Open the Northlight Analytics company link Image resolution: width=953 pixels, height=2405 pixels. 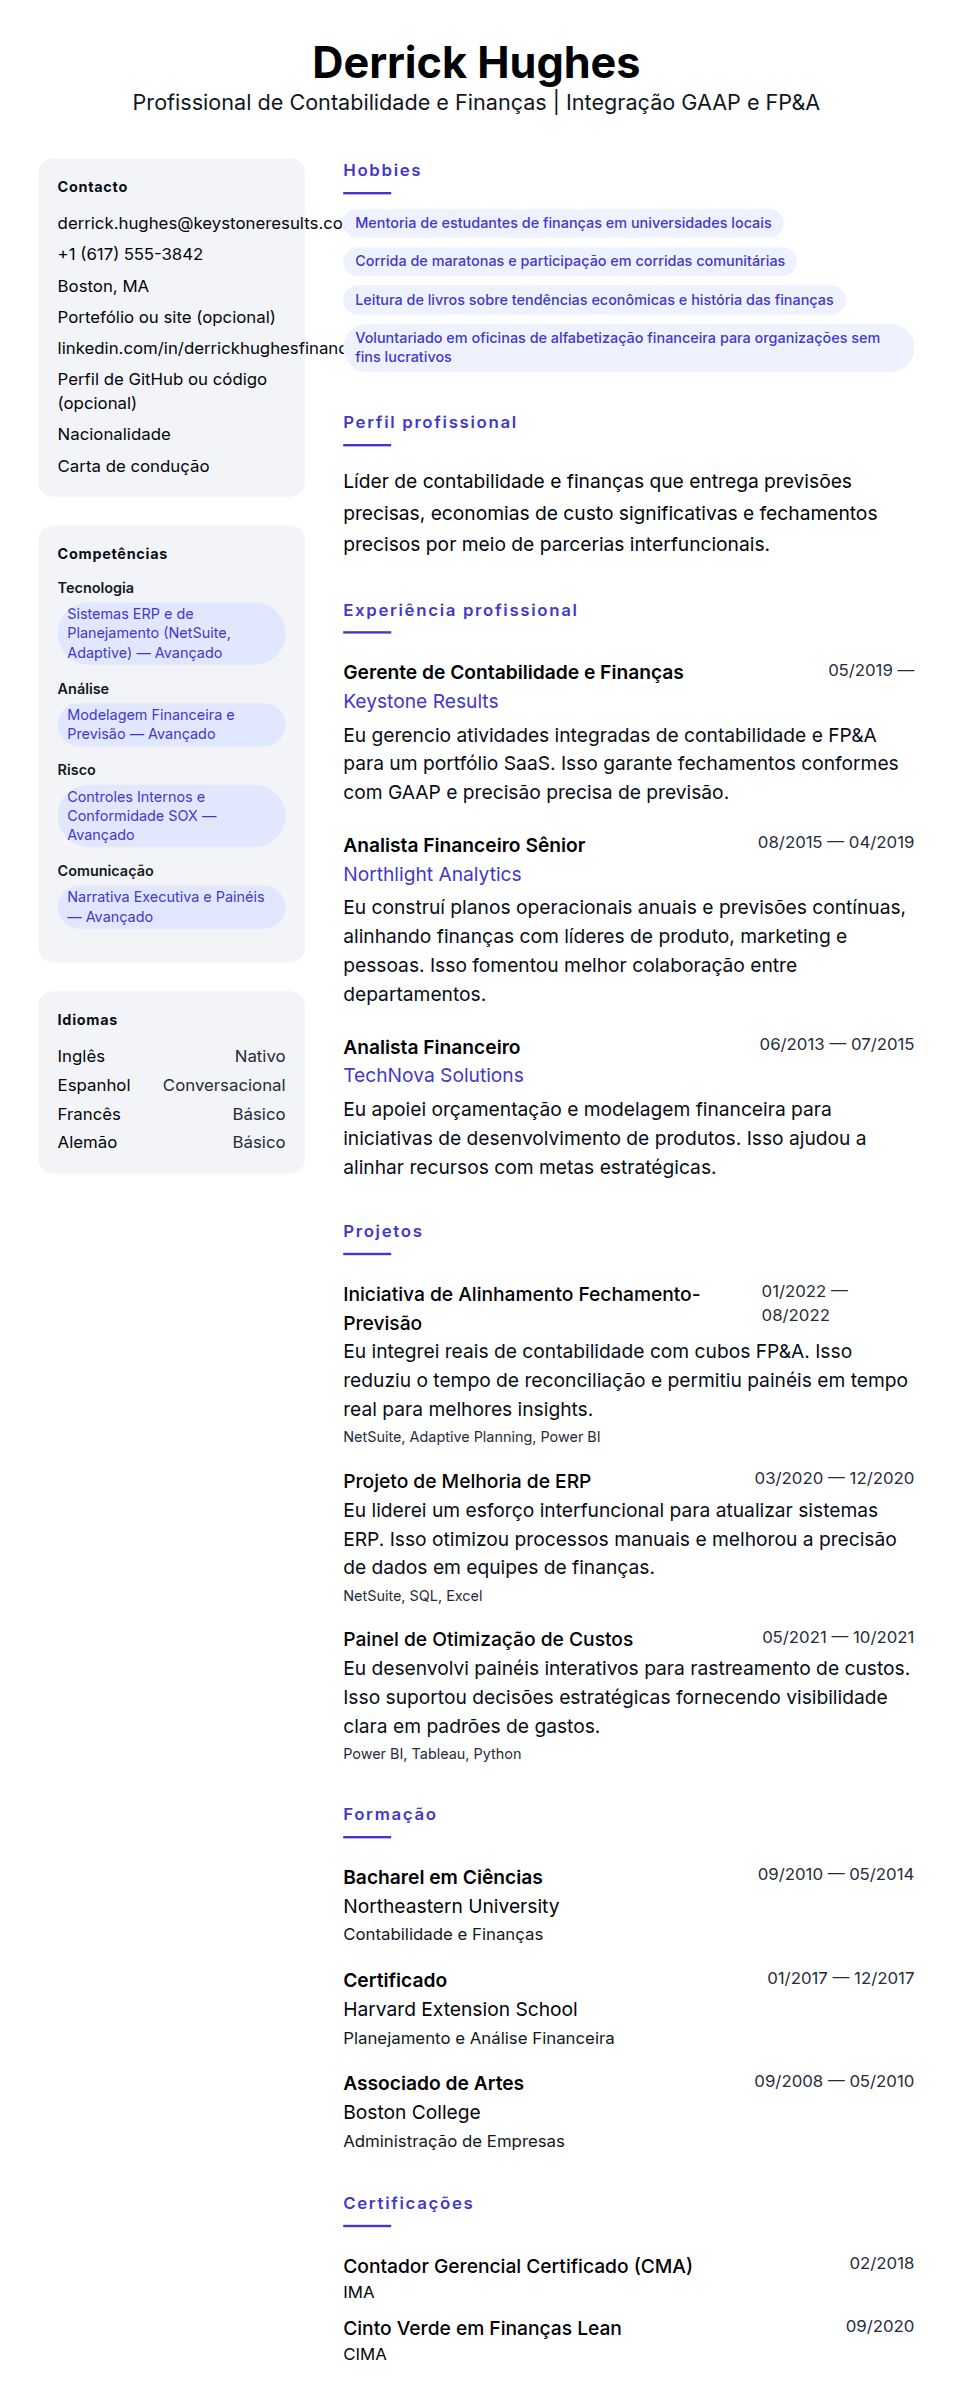[432, 874]
